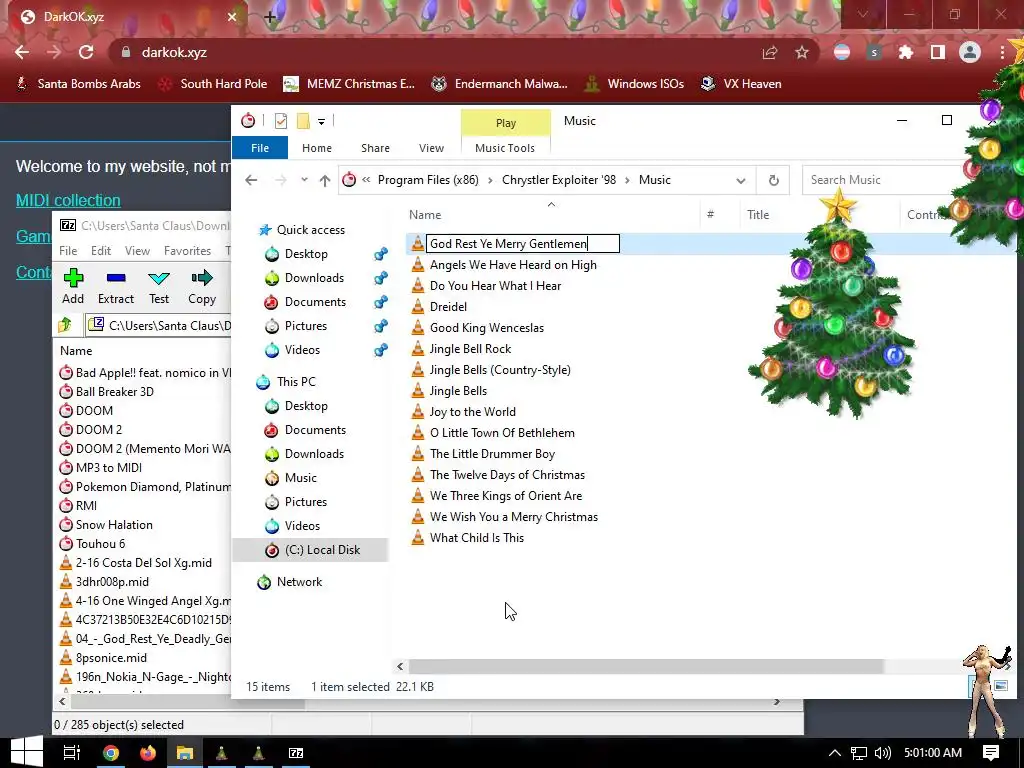Viewport: 1024px width, 768px height.
Task: Click Explorer up-folder arrow
Action: 325,180
